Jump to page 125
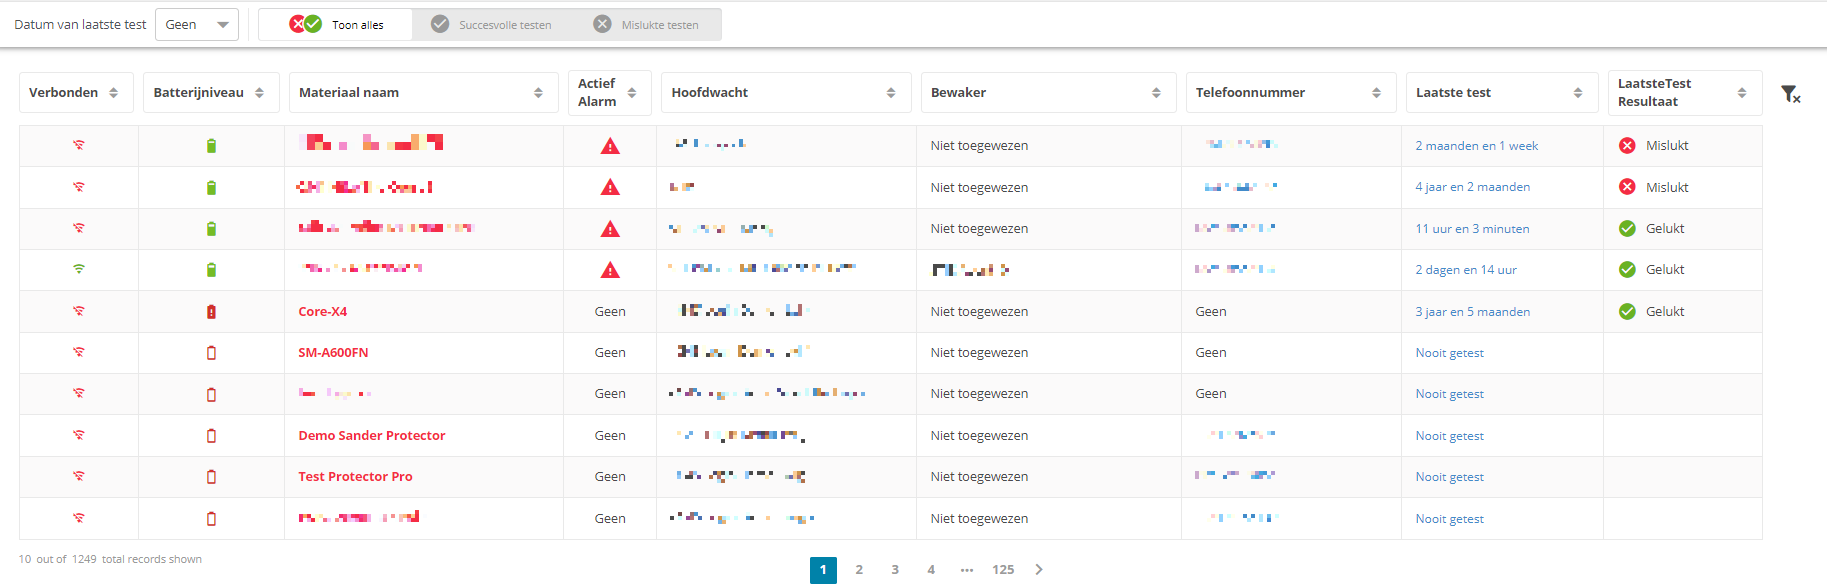 point(1003,570)
